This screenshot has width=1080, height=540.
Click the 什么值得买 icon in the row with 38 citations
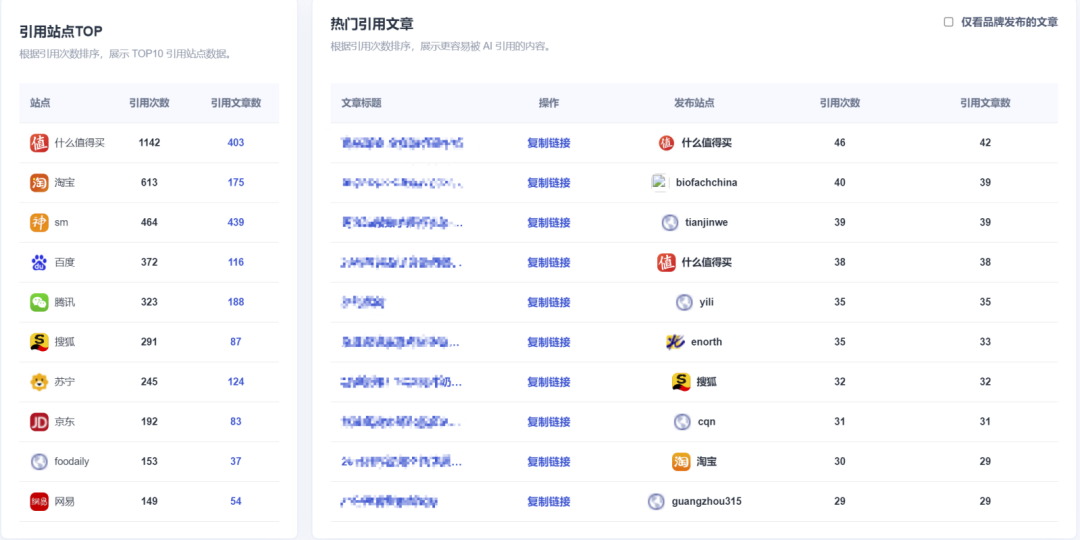(666, 262)
